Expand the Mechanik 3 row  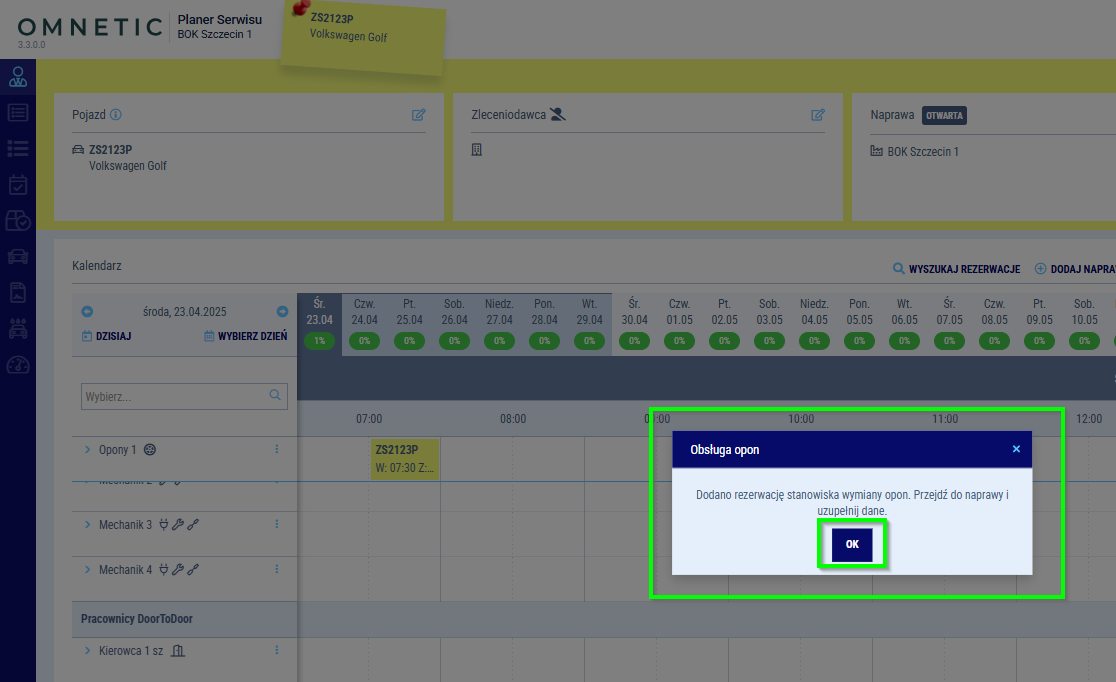point(88,525)
